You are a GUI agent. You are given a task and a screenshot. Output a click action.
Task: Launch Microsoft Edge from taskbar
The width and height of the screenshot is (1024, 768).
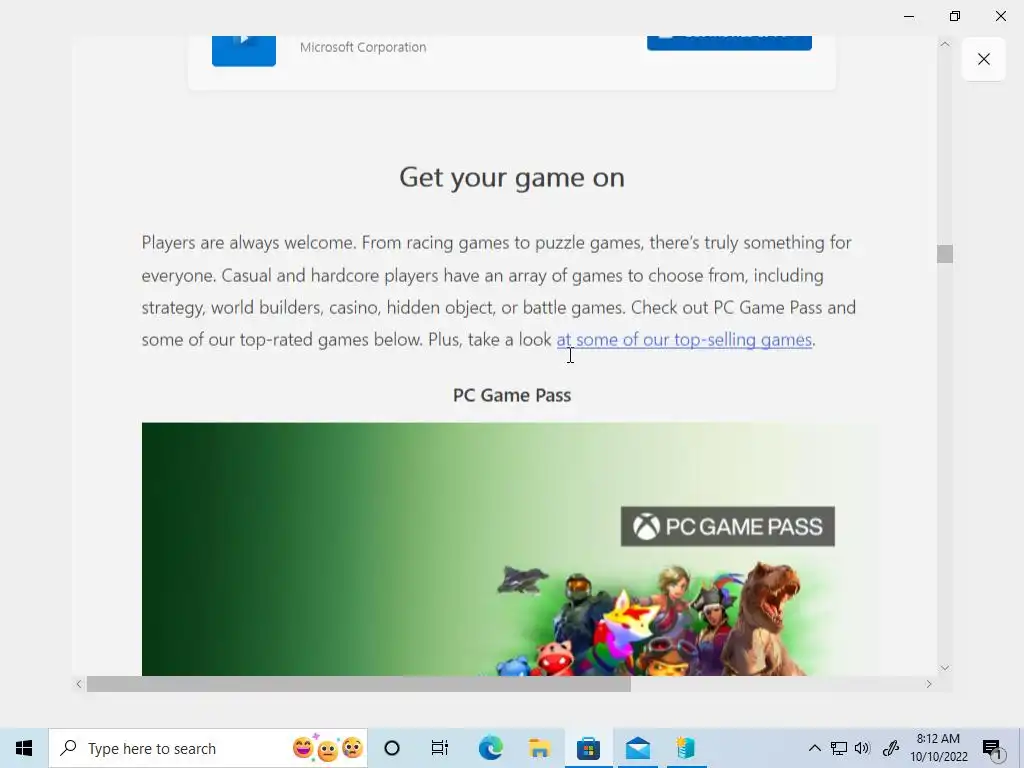pos(490,748)
